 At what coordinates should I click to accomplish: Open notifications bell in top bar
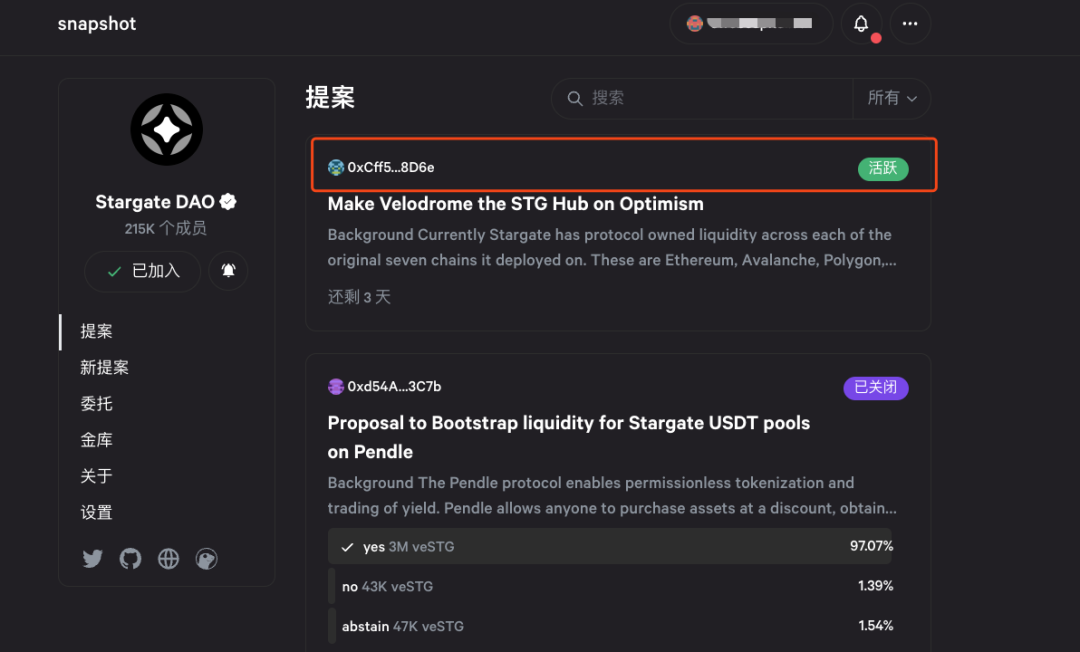(x=861, y=24)
